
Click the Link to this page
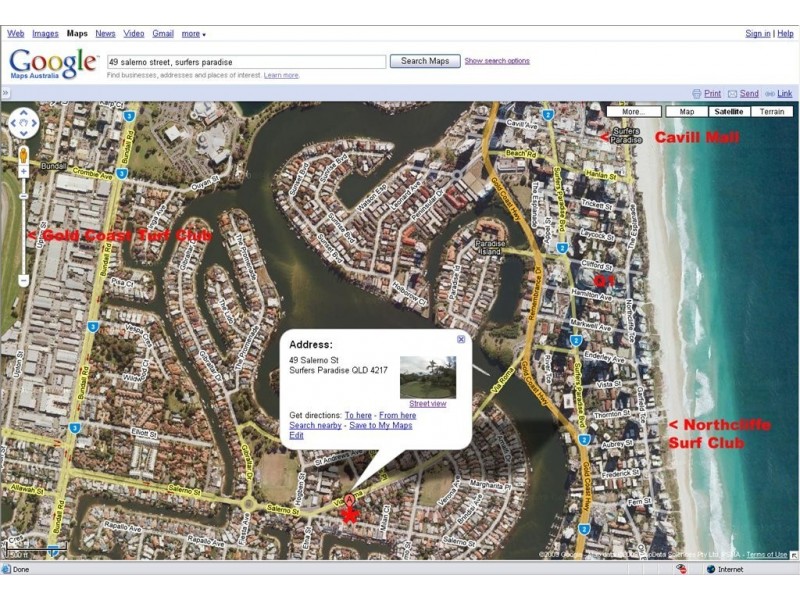click(785, 93)
